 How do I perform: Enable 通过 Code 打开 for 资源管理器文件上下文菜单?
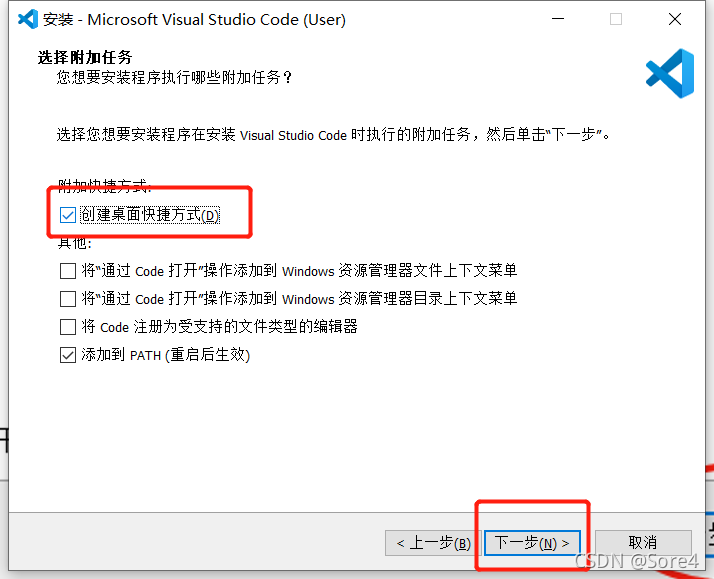click(68, 271)
